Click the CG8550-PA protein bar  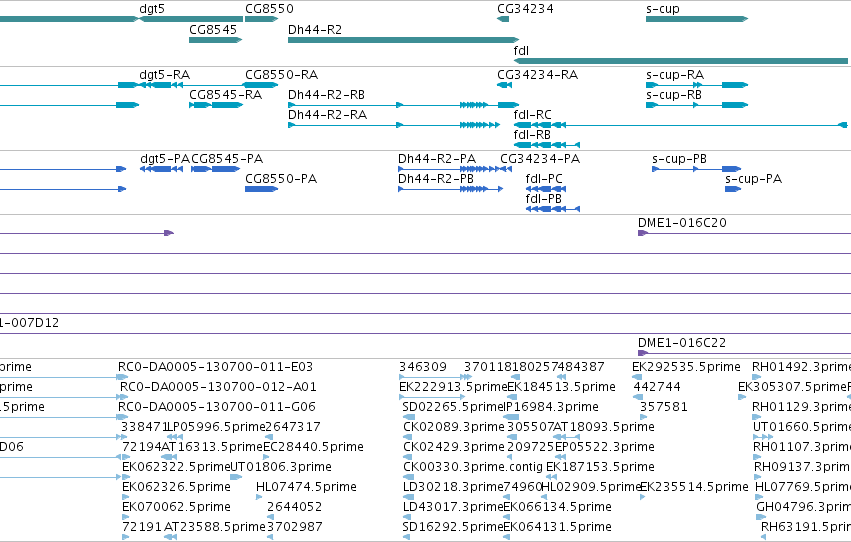coord(261,189)
